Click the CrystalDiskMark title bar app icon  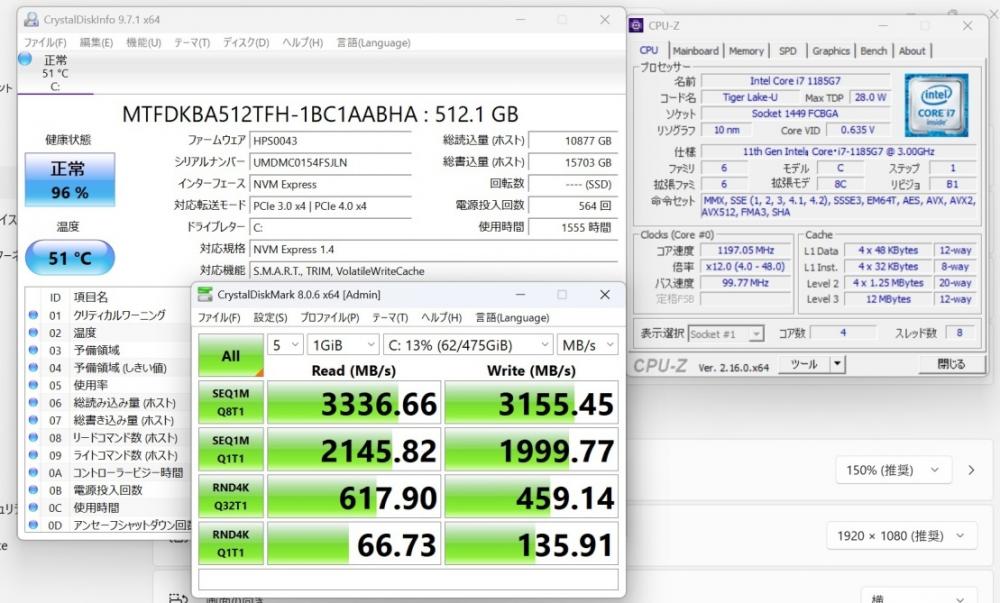click(205, 294)
